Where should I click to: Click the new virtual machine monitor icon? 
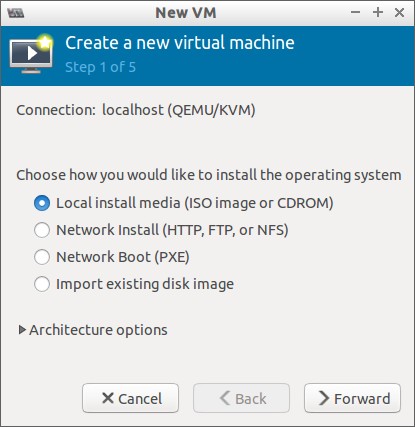tap(31, 54)
